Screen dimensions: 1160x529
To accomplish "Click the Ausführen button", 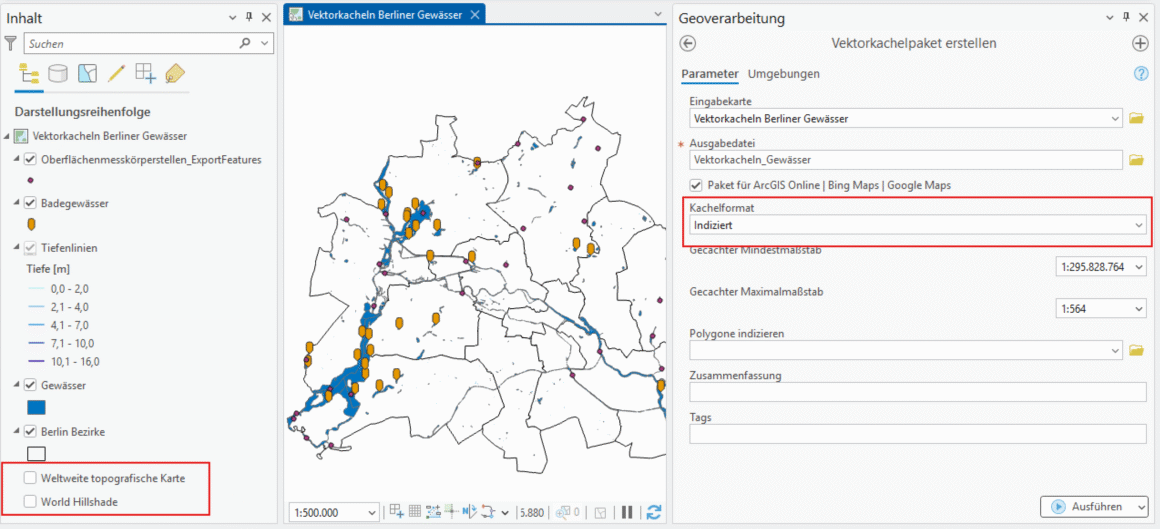I will (1094, 507).
